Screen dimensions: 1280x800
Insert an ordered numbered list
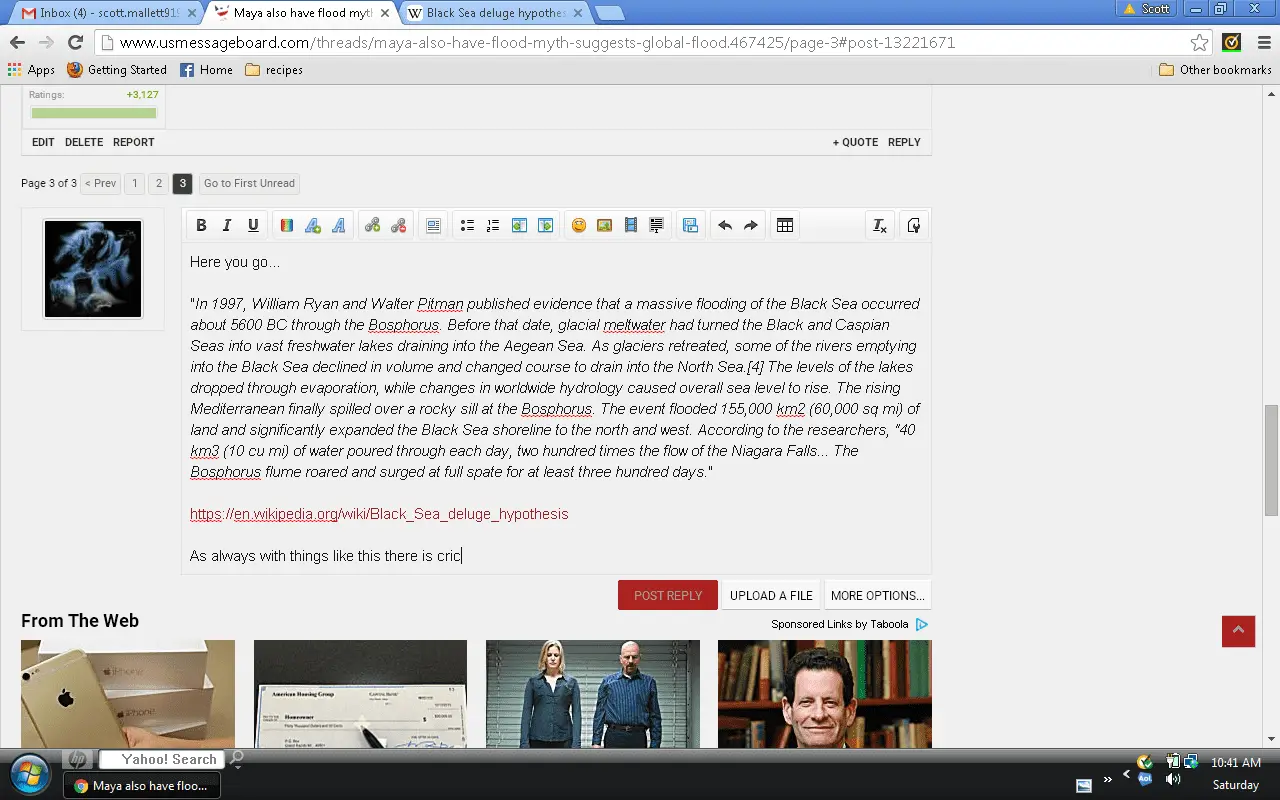click(x=493, y=226)
